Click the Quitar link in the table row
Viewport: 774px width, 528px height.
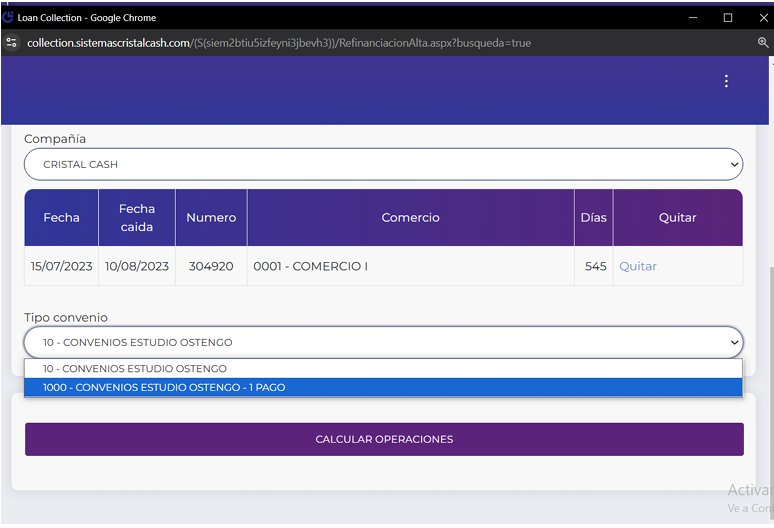tap(638, 267)
